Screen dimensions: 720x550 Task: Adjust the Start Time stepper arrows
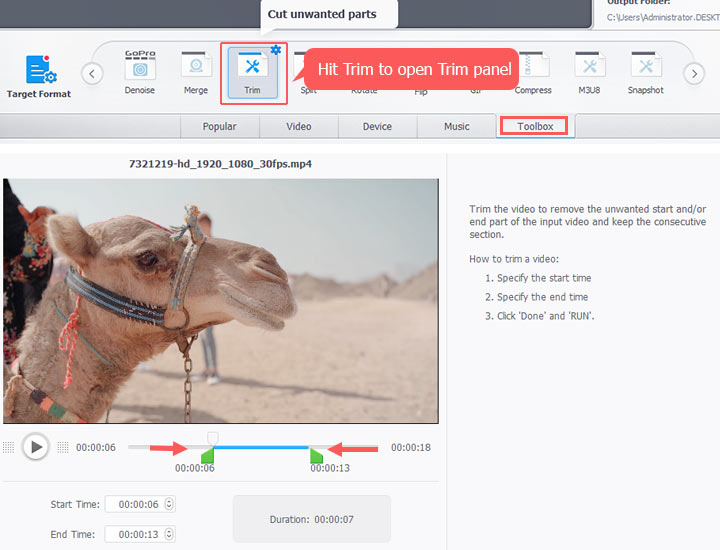click(x=169, y=504)
